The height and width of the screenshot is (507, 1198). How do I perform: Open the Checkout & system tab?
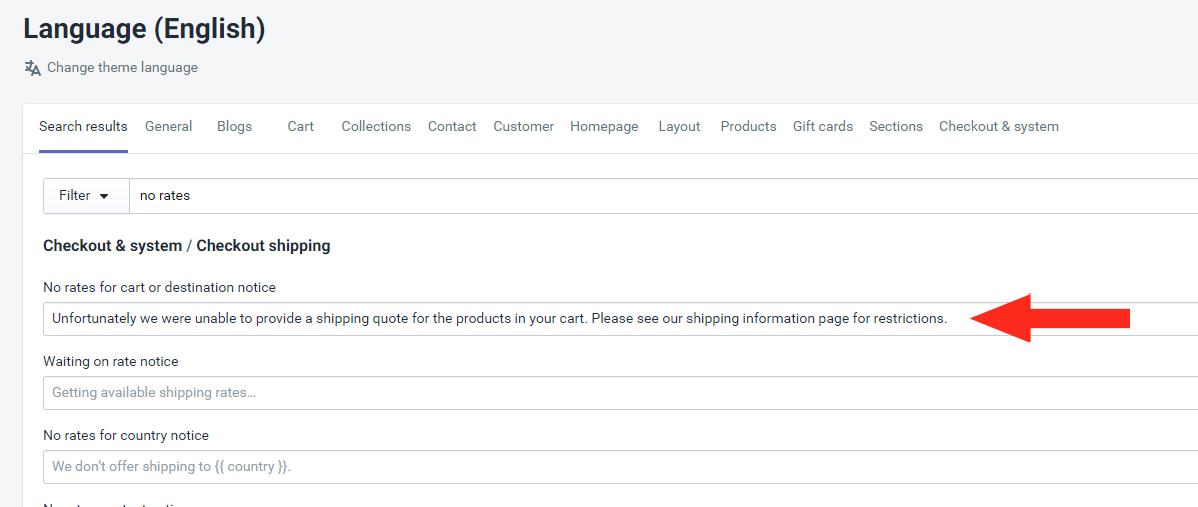(999, 127)
